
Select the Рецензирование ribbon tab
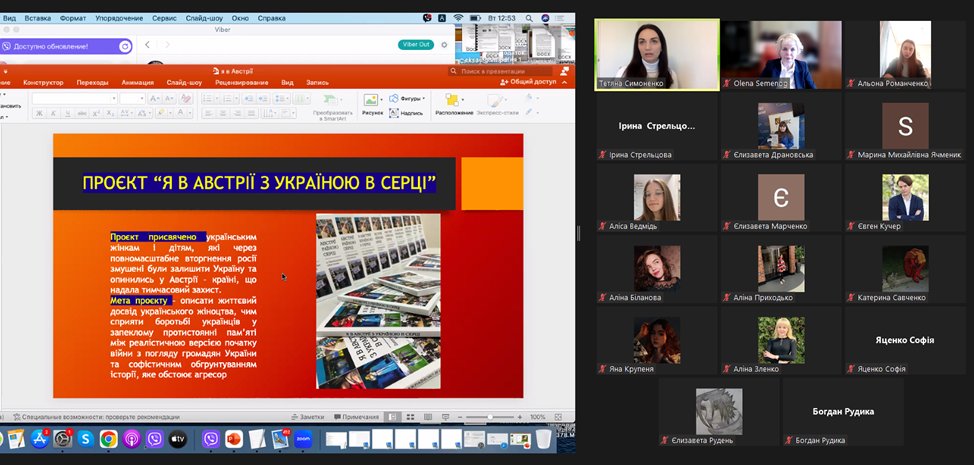pos(242,83)
